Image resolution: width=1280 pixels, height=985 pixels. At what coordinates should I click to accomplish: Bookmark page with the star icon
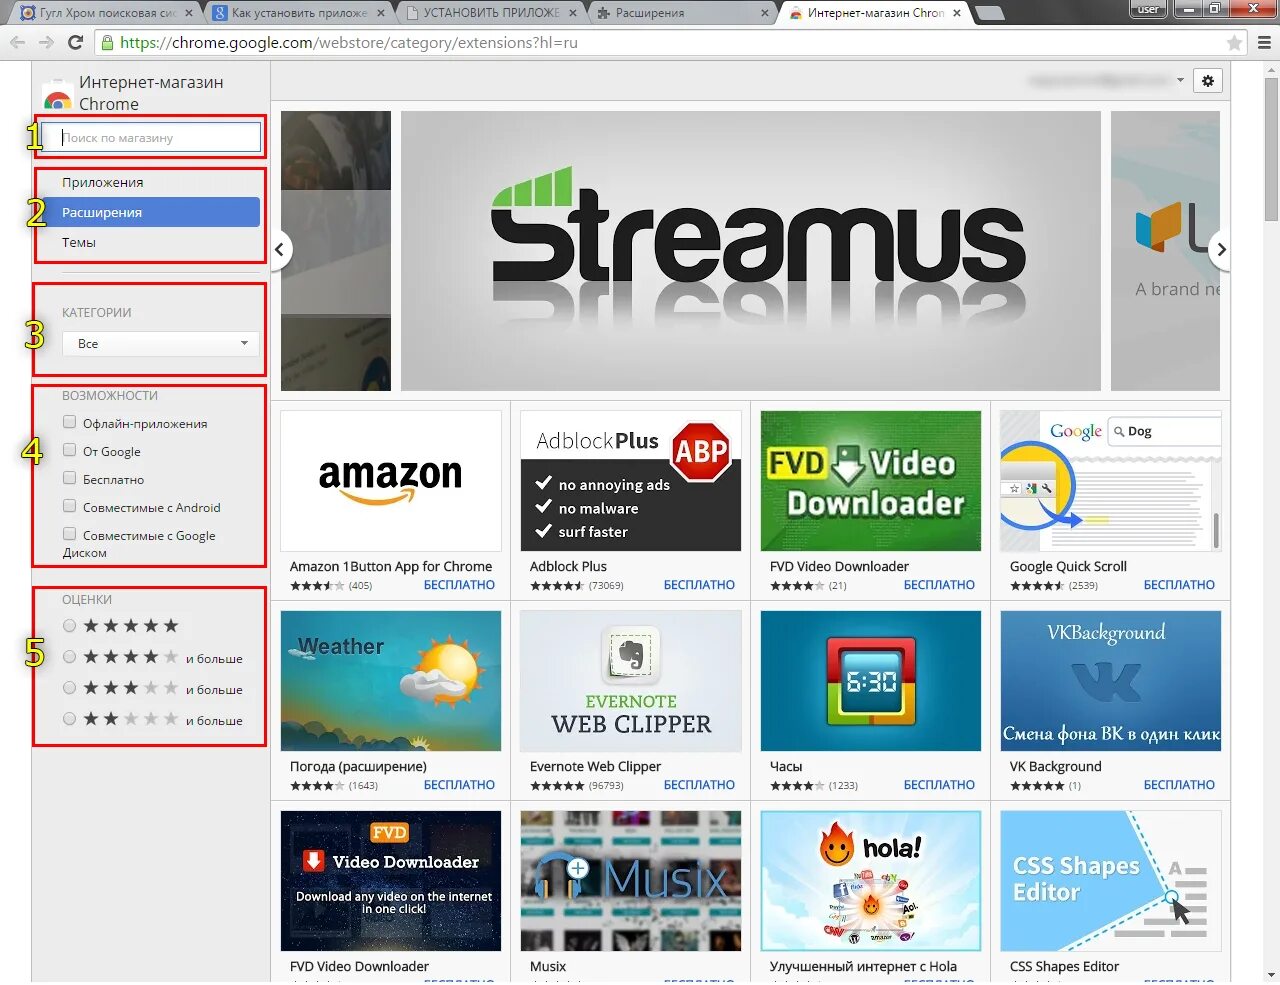(x=1234, y=43)
